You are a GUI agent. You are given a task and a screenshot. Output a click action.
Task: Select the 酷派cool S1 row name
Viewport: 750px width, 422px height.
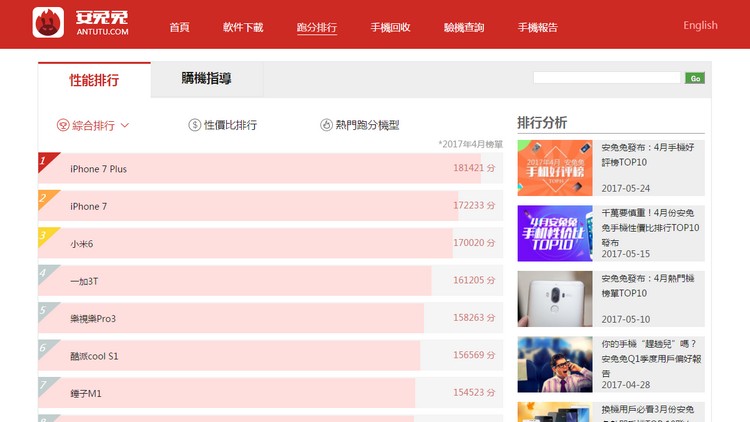click(94, 356)
